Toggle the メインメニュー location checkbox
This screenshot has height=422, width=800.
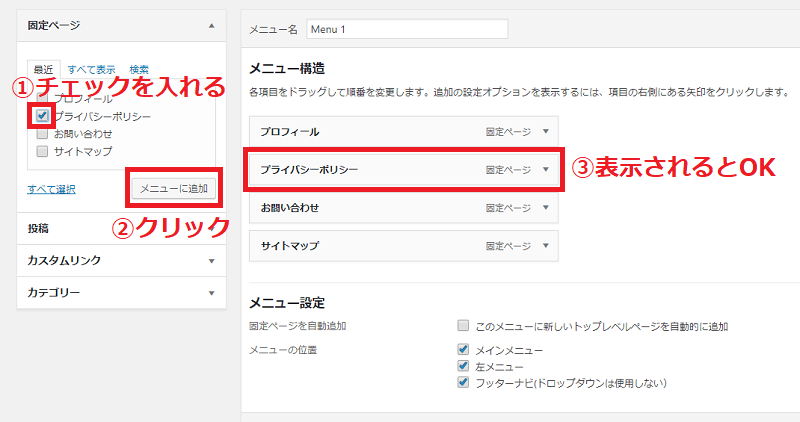click(x=463, y=350)
